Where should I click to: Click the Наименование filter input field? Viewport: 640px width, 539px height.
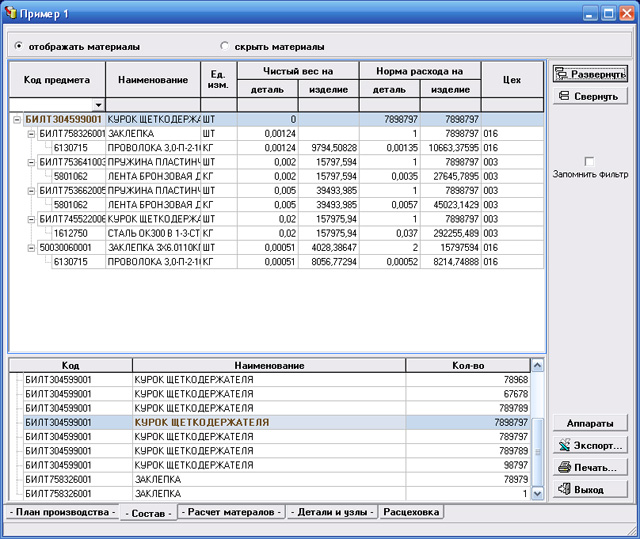pyautogui.click(x=152, y=104)
